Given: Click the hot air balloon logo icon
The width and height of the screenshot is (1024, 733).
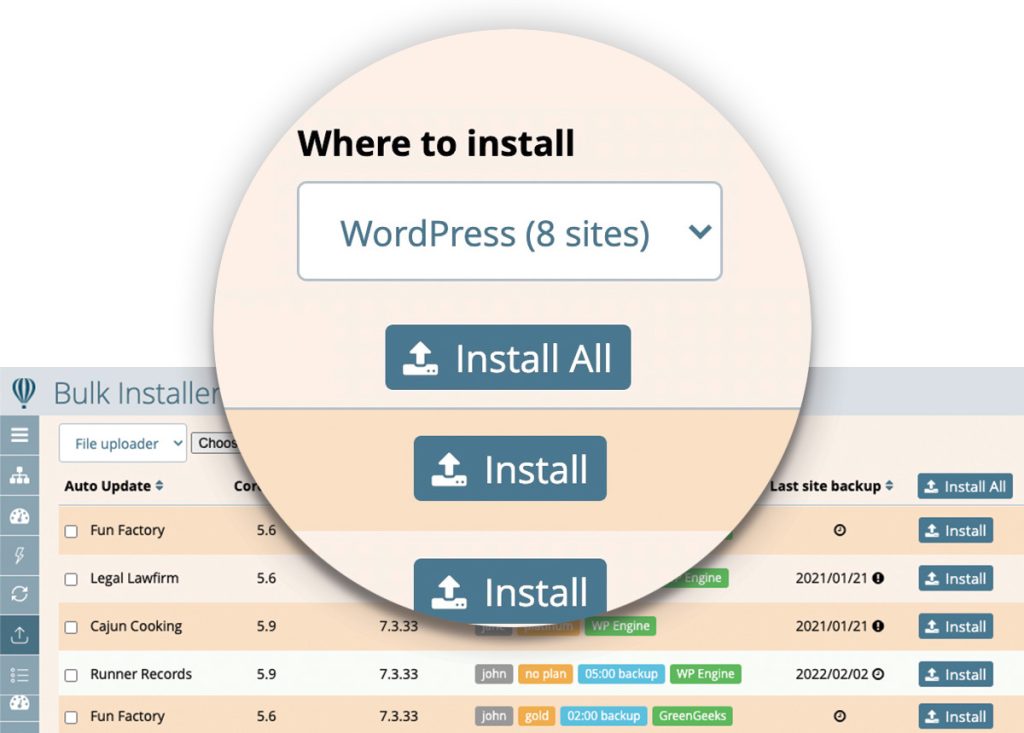Looking at the screenshot, I should click(x=24, y=393).
